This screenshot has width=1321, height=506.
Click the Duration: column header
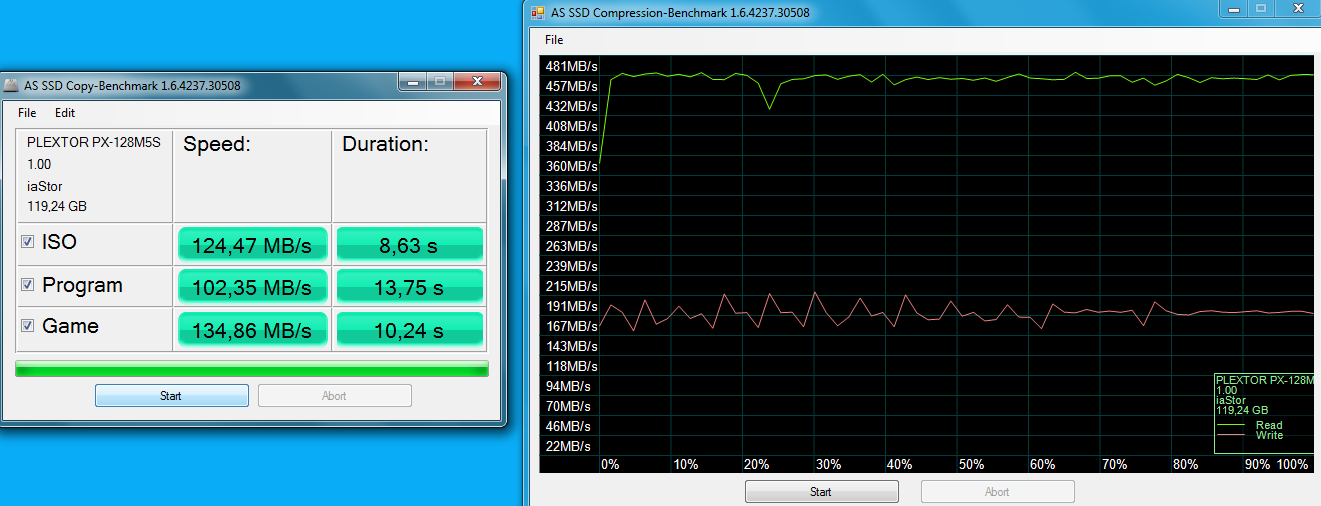coord(385,144)
